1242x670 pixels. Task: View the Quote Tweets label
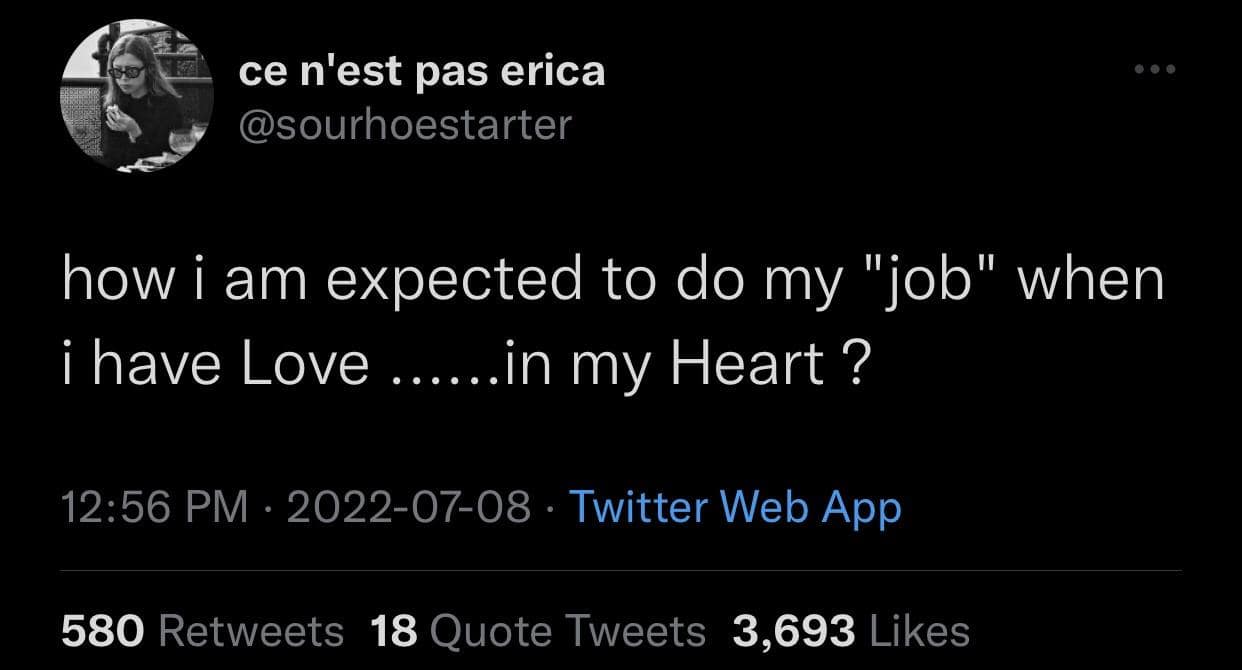[568, 631]
